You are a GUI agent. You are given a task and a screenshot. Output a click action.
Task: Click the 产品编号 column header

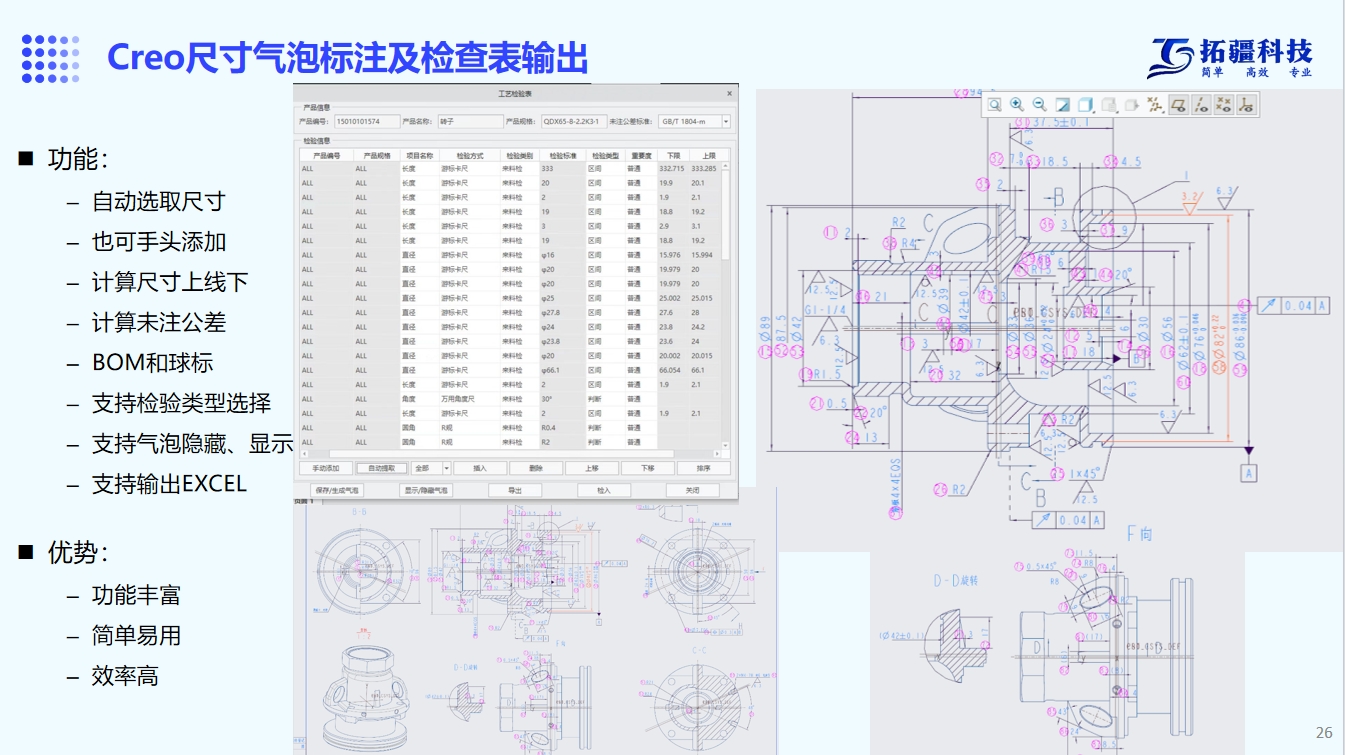pyautogui.click(x=326, y=156)
